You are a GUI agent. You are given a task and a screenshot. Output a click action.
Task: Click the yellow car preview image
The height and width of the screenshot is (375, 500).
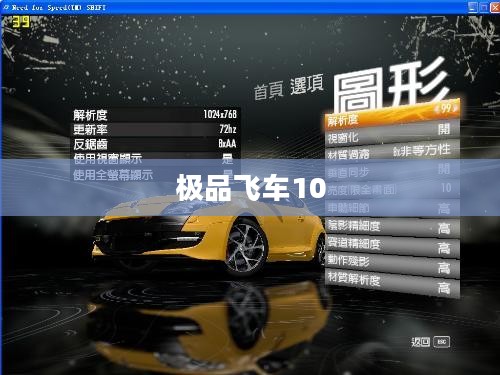tap(210, 233)
